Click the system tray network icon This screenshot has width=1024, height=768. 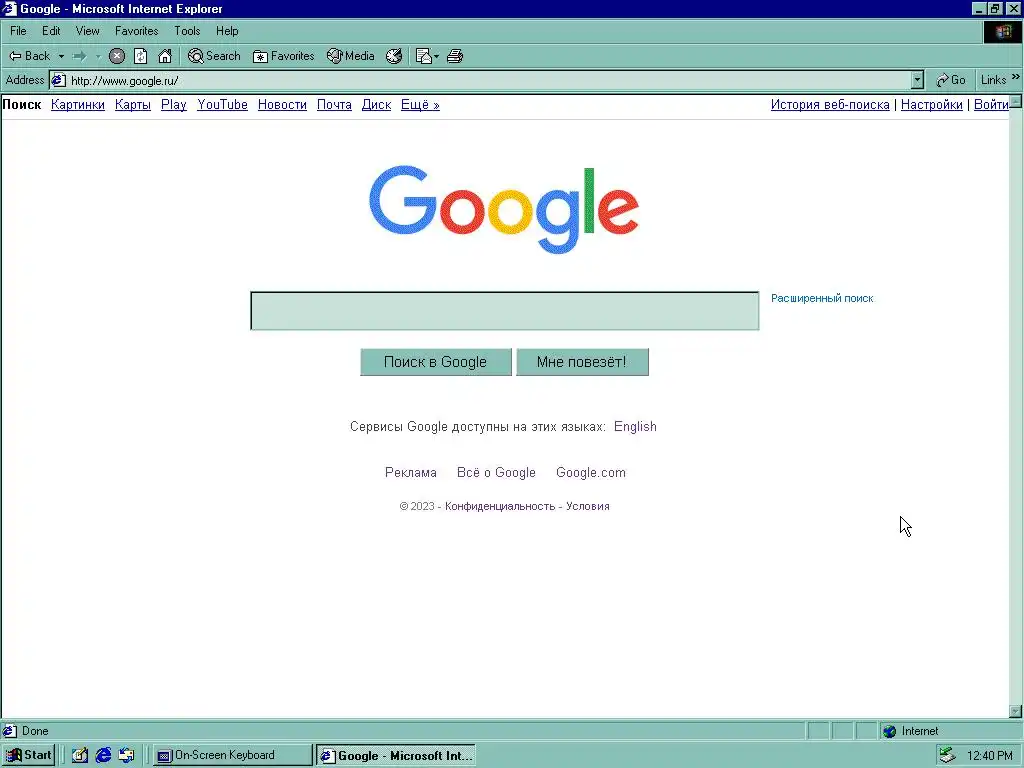[x=948, y=756]
